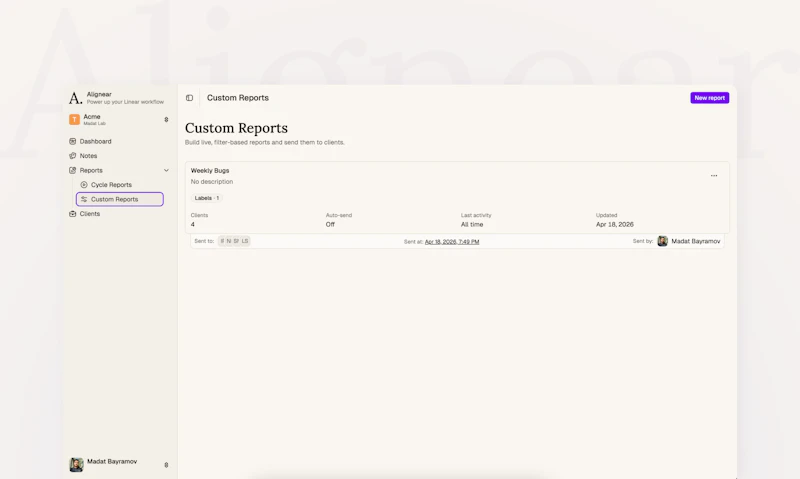Go to Notes
Image resolution: width=800 pixels, height=479 pixels.
[x=88, y=156]
